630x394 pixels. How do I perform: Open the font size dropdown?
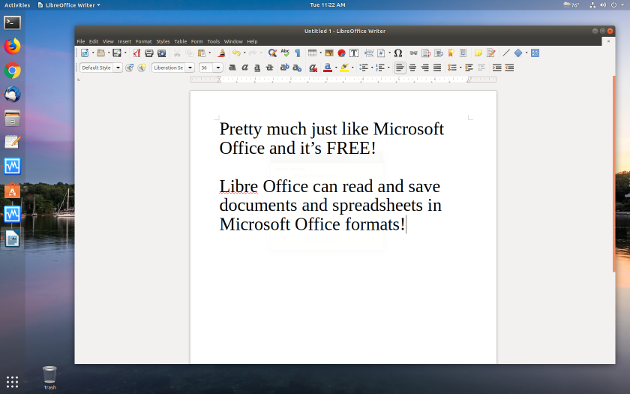click(218, 68)
